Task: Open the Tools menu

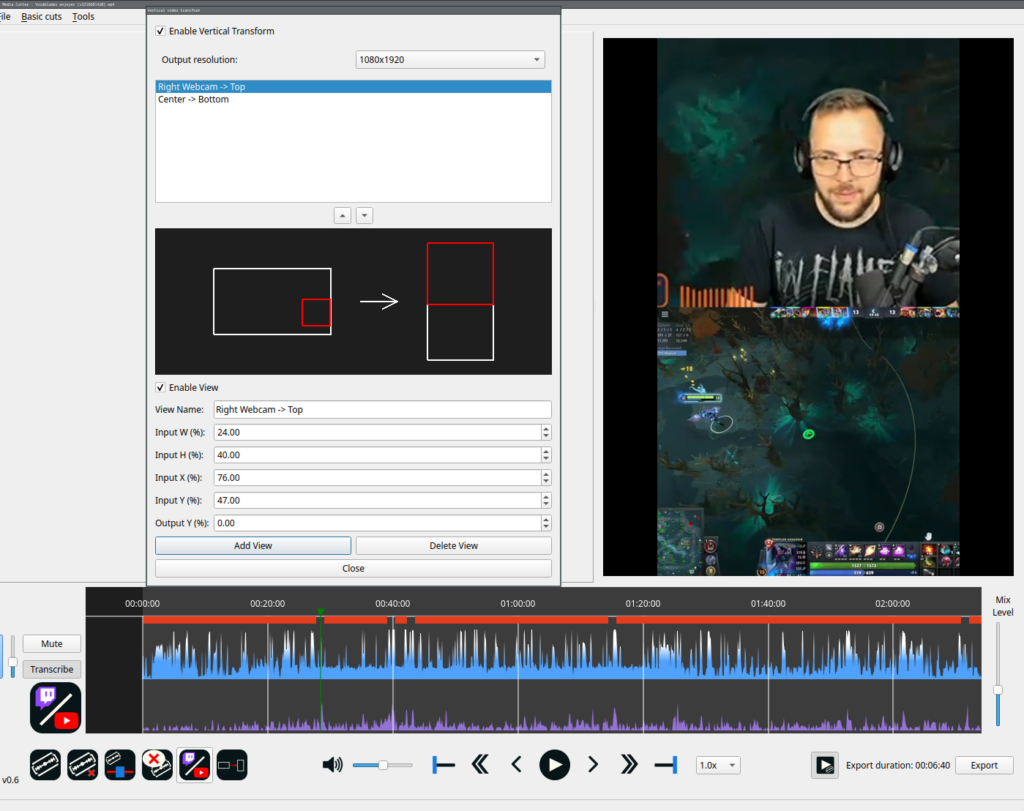Action: click(x=84, y=17)
